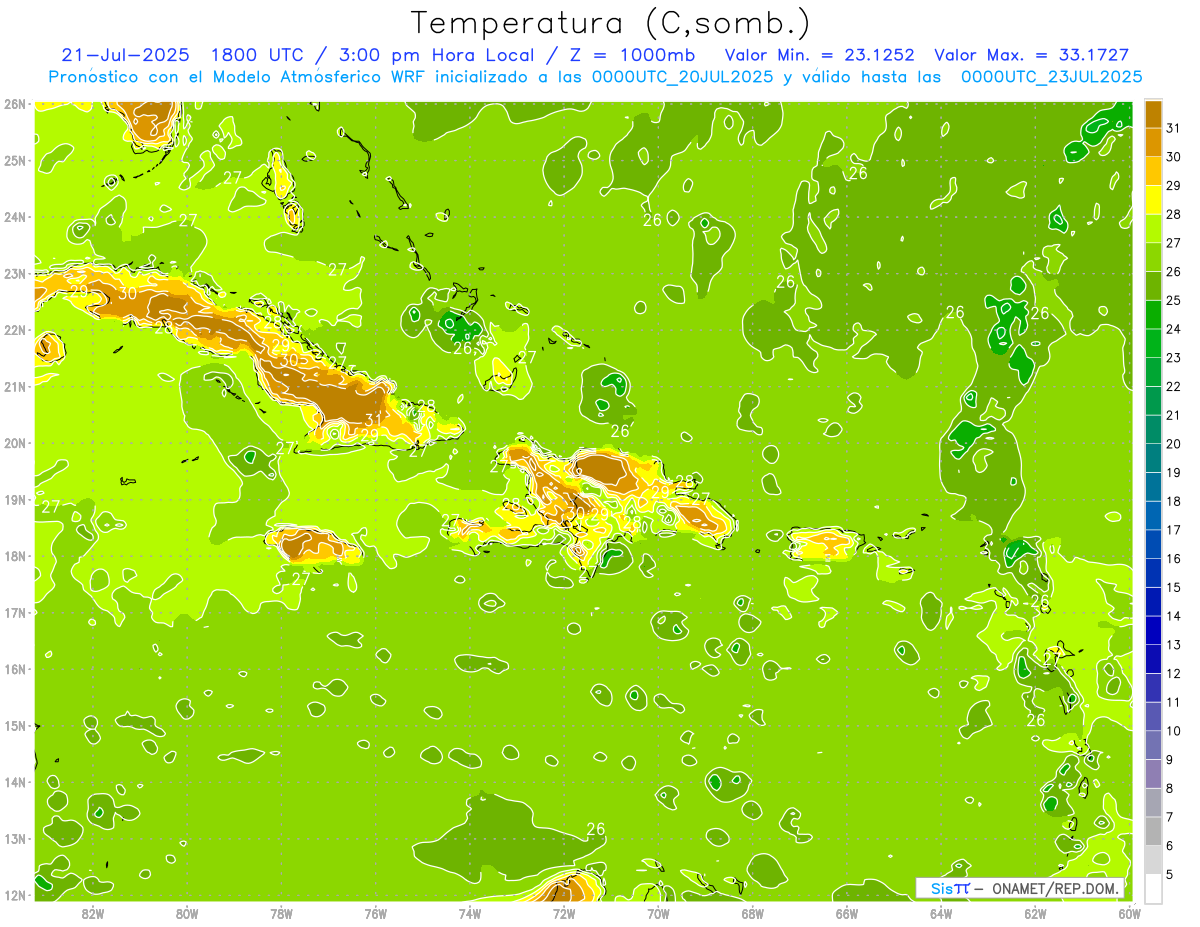Click the "74W" longitude axis label
This screenshot has width=1200, height=927.
pyautogui.click(x=470, y=913)
